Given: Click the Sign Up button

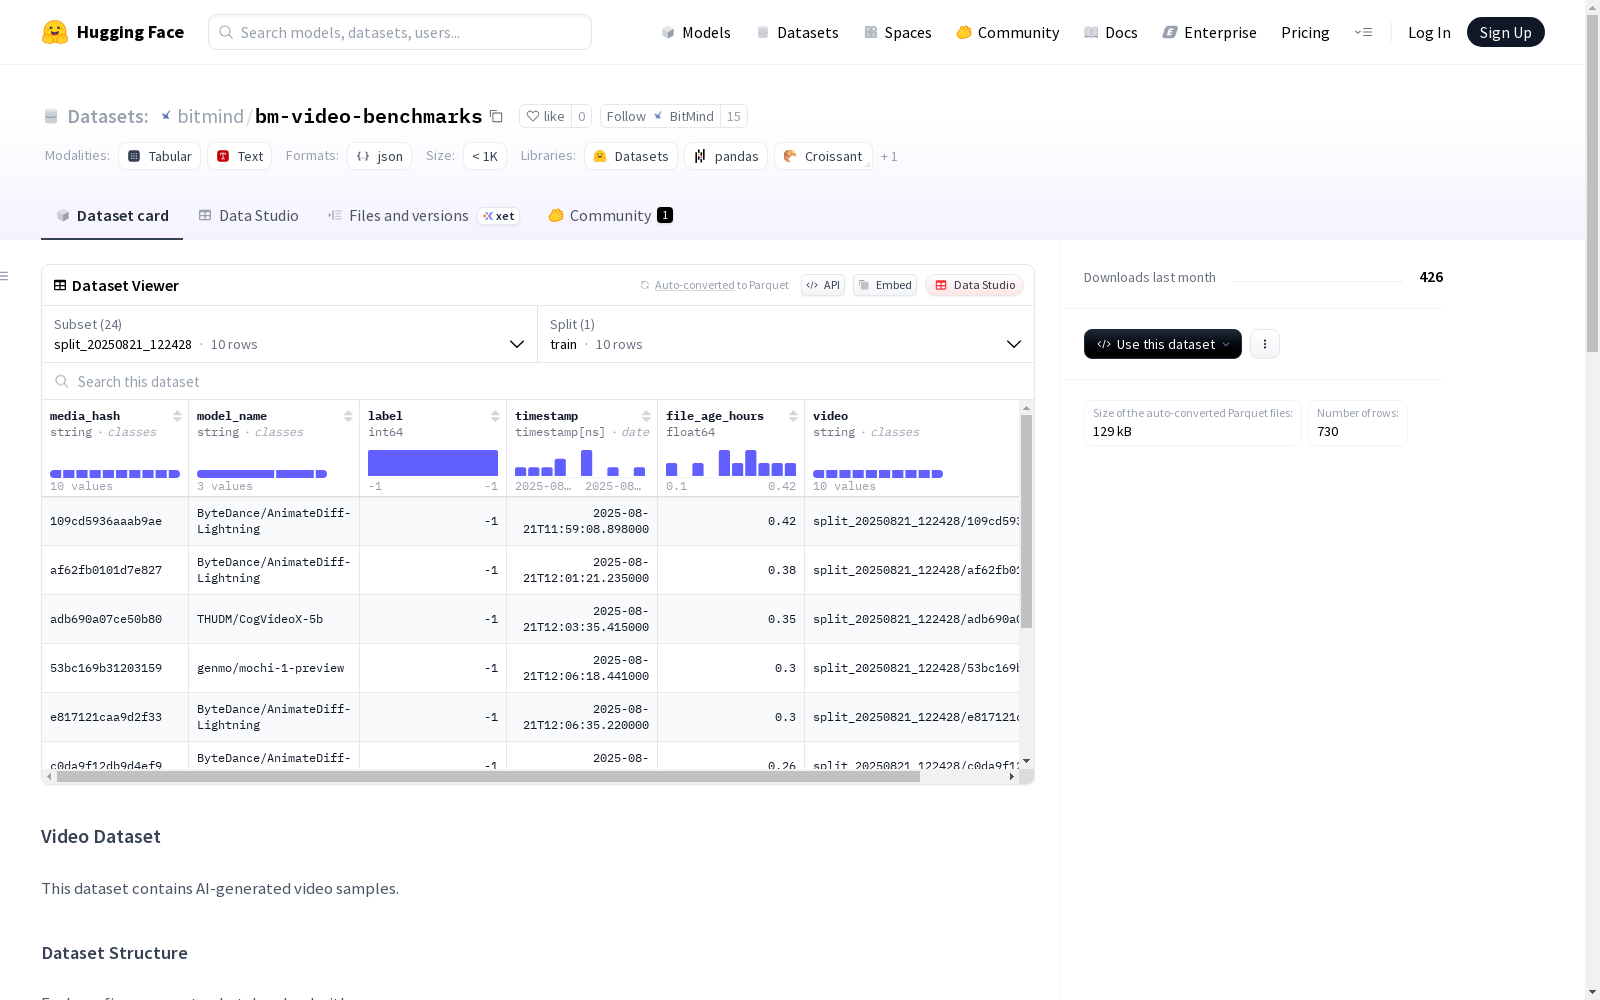Looking at the screenshot, I should click(x=1505, y=32).
